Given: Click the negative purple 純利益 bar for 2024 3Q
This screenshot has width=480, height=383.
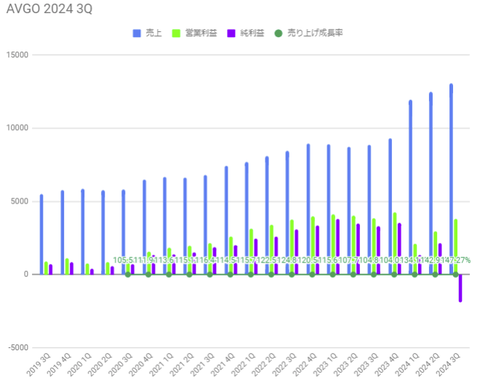Looking at the screenshot, I should point(460,288).
